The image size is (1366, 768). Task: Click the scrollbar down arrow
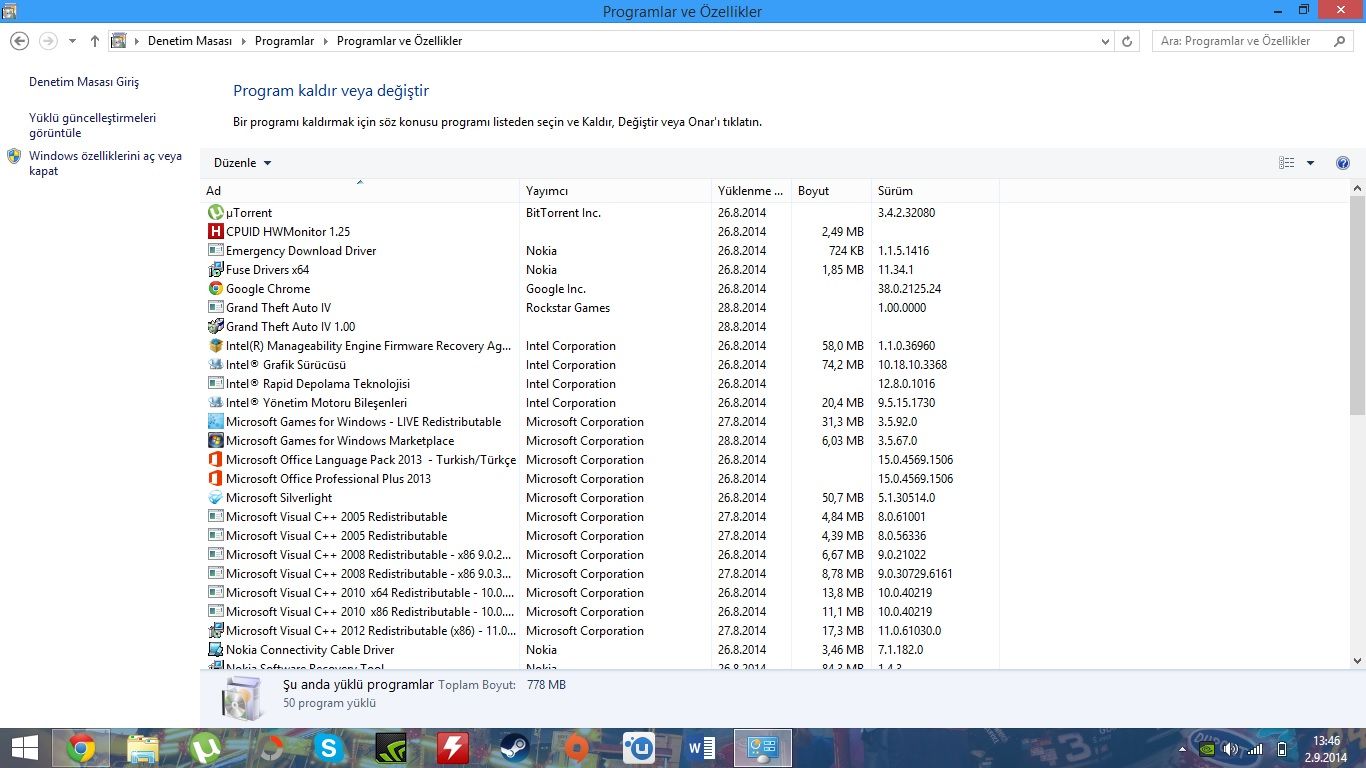tap(1357, 661)
